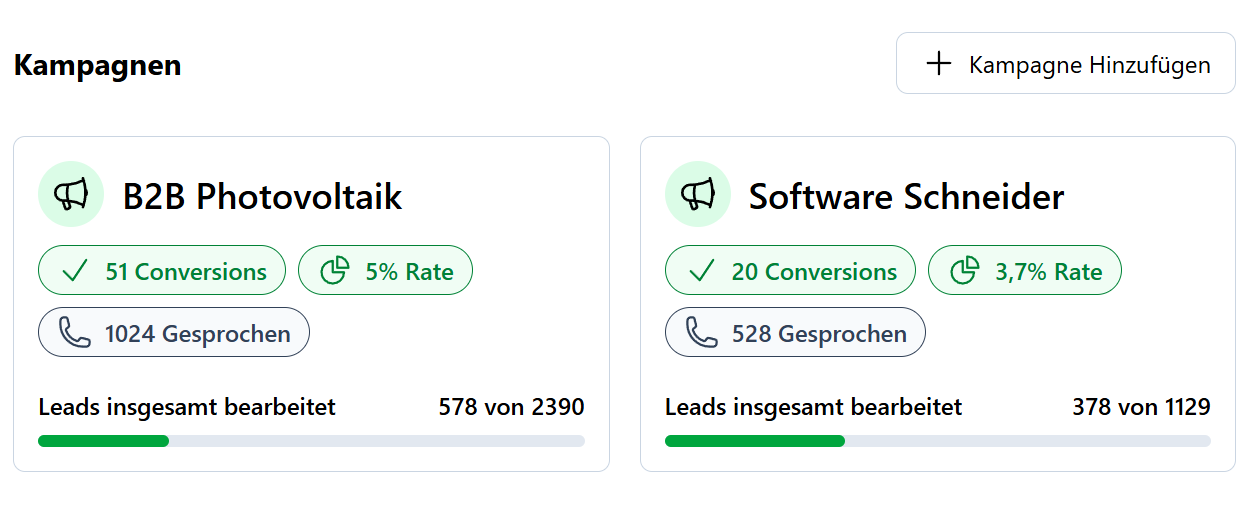Select the 3,7% Rate badge
1250x508 pixels.
[x=1025, y=271]
